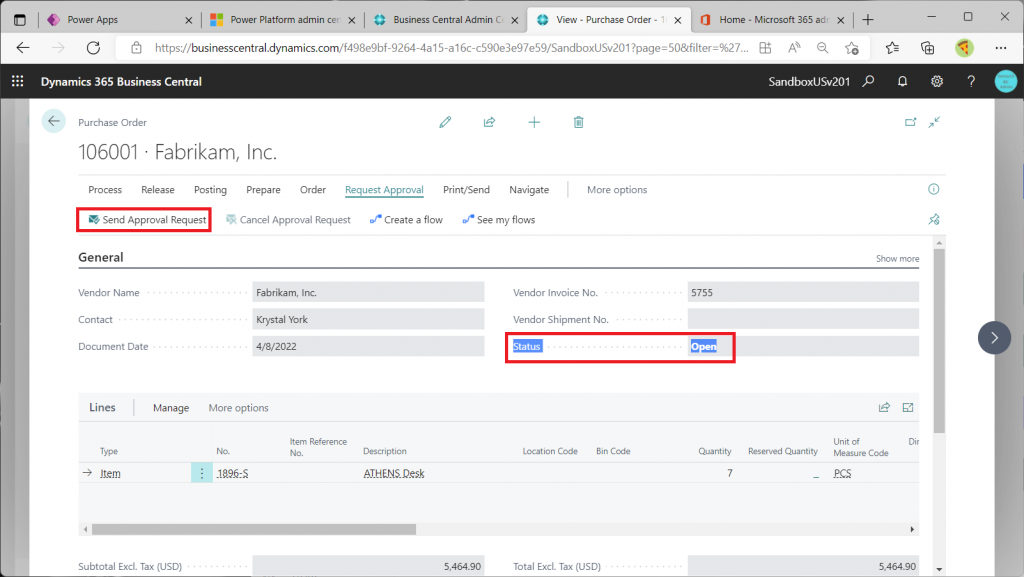Click Create a flow
Viewport: 1024px width, 577px height.
pyautogui.click(x=406, y=220)
